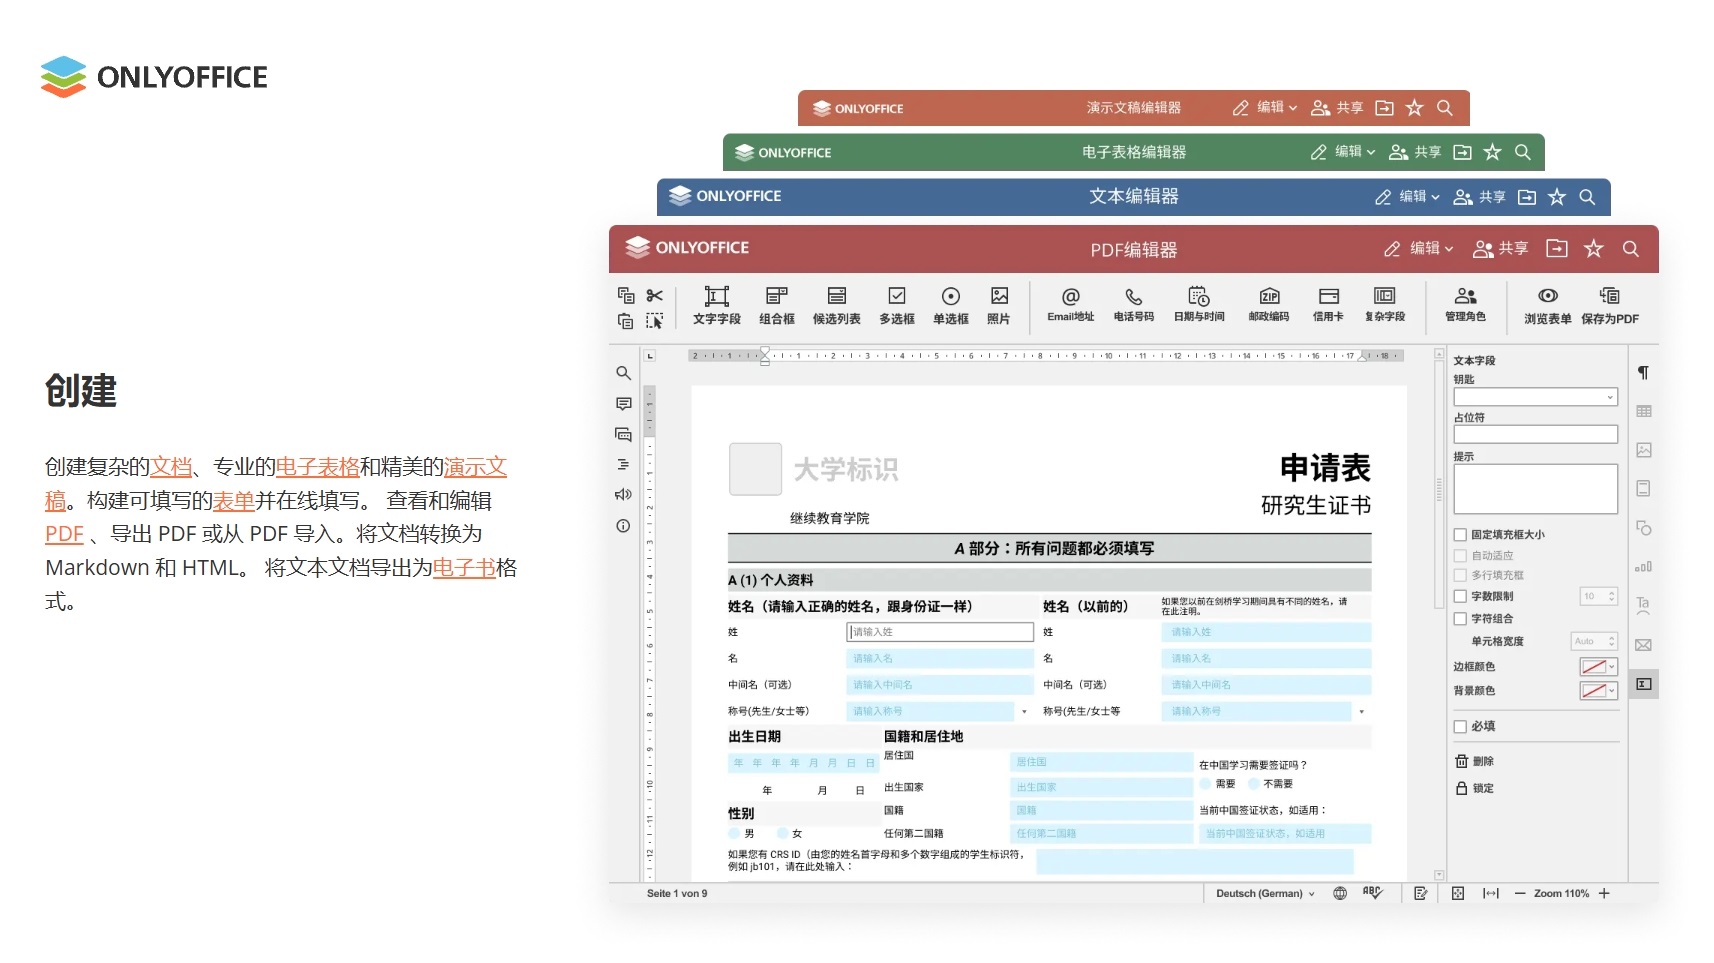Open form settings tab in right sidebar

[1643, 684]
